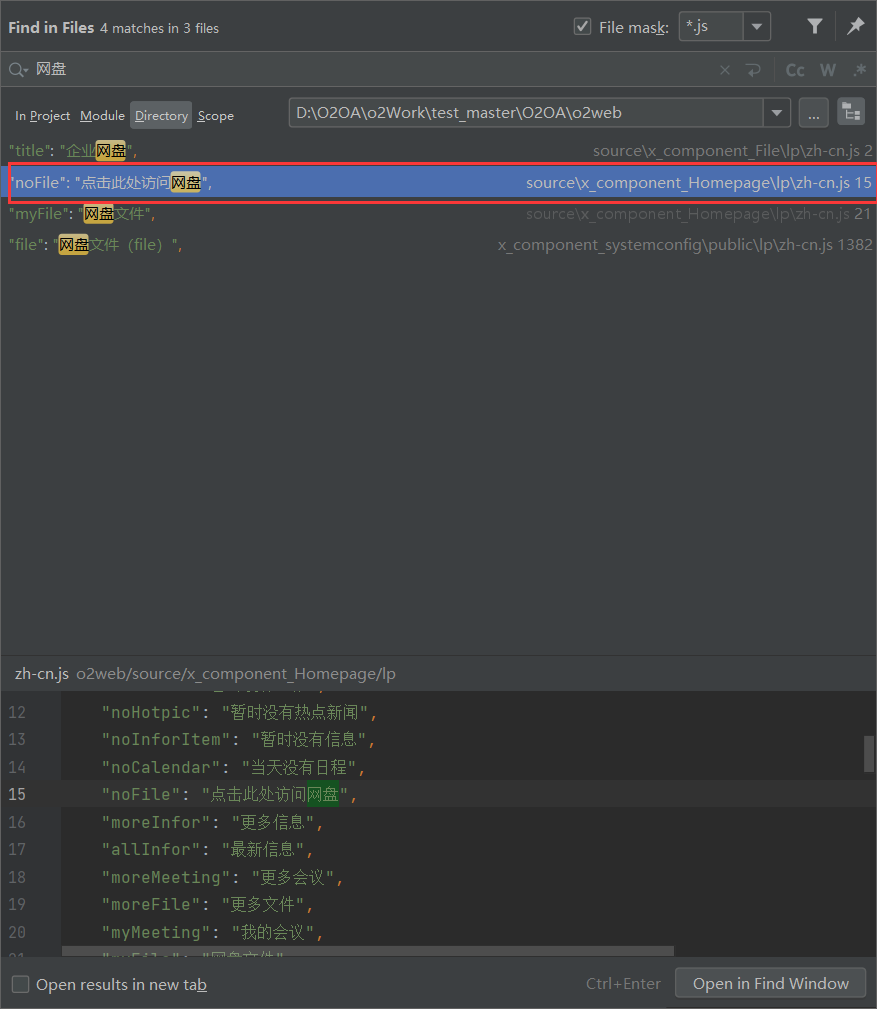Image resolution: width=877 pixels, height=1009 pixels.
Task: Expand the directory path dropdown arrow
Action: coord(777,113)
